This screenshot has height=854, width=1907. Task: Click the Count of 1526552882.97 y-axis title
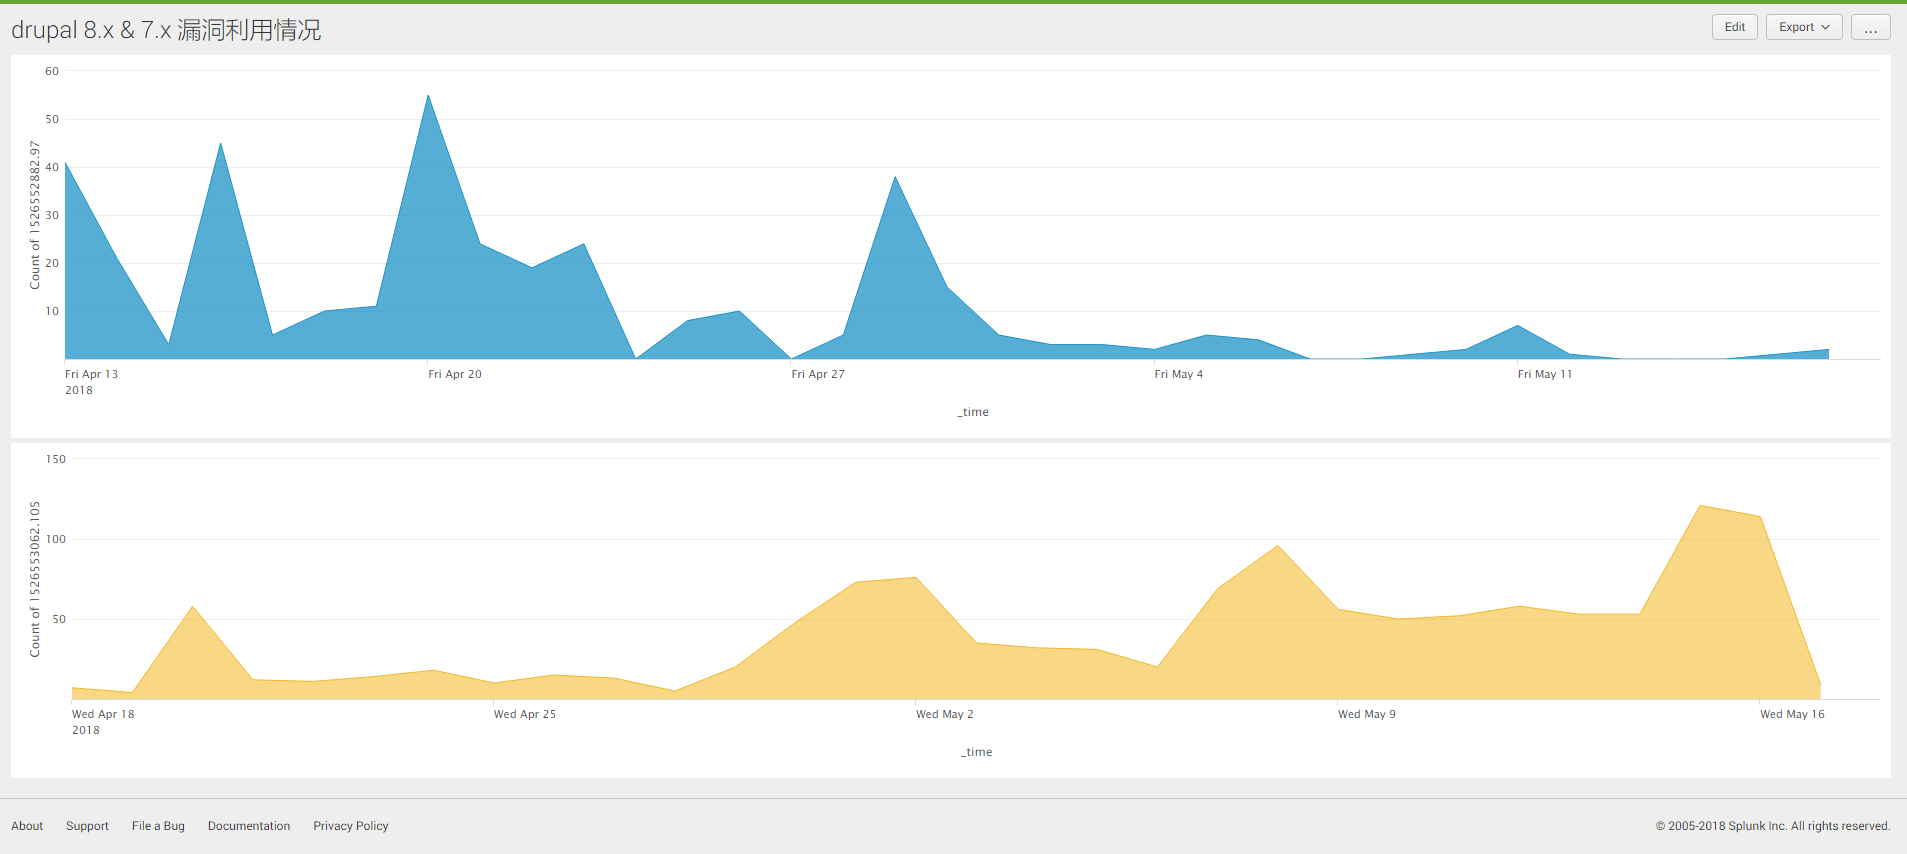[x=35, y=215]
